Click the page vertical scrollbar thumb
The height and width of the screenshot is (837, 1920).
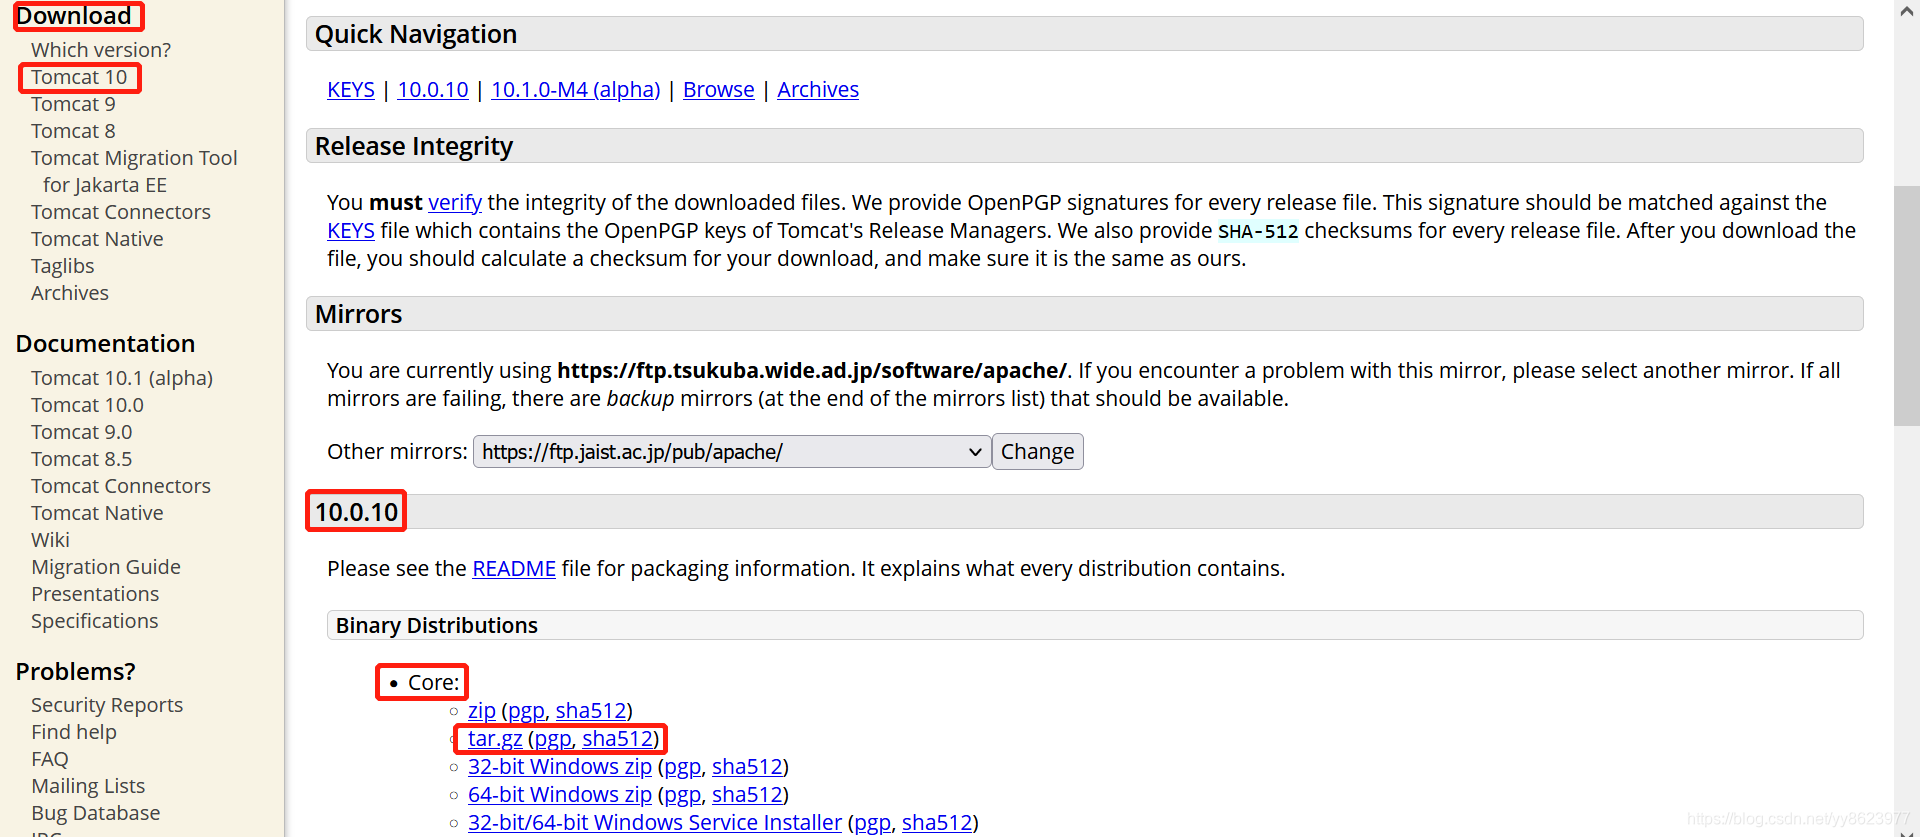tap(1907, 305)
